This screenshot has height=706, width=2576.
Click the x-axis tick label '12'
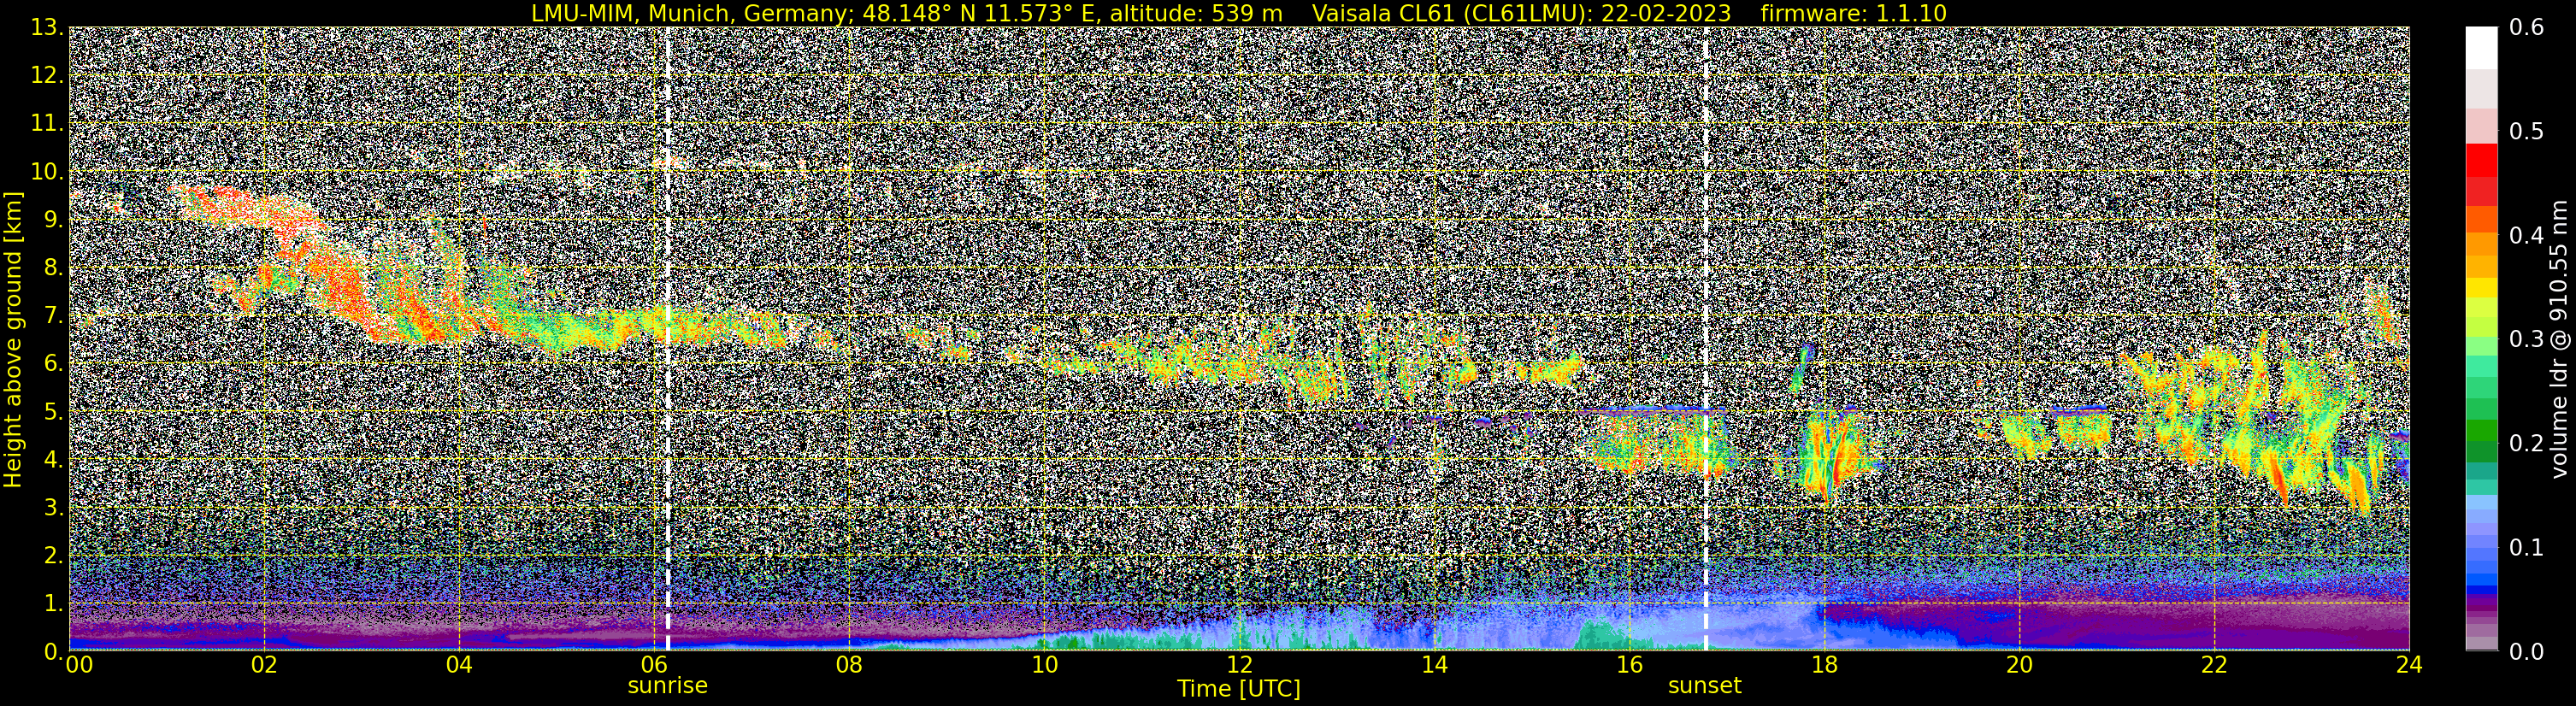click(x=1239, y=665)
